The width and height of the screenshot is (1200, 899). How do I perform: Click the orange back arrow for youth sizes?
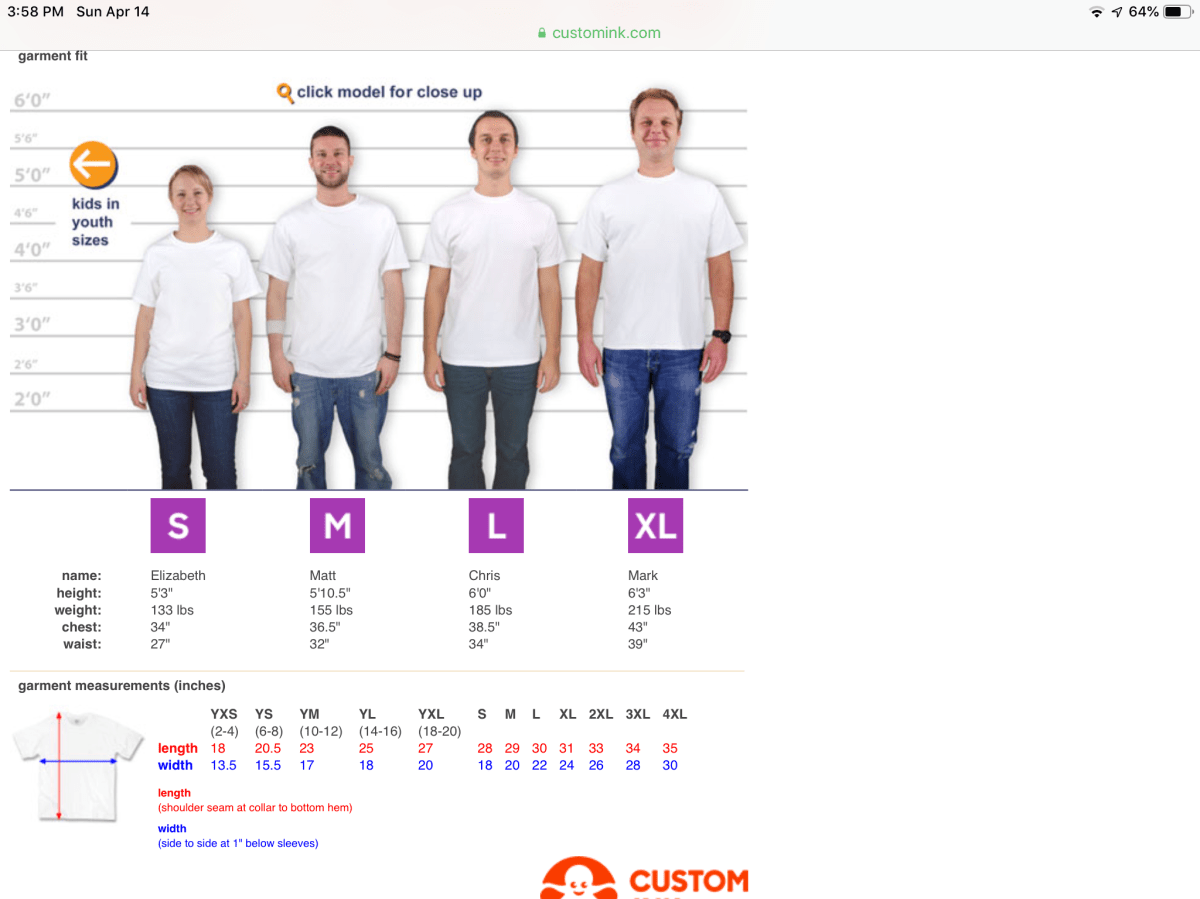click(94, 164)
